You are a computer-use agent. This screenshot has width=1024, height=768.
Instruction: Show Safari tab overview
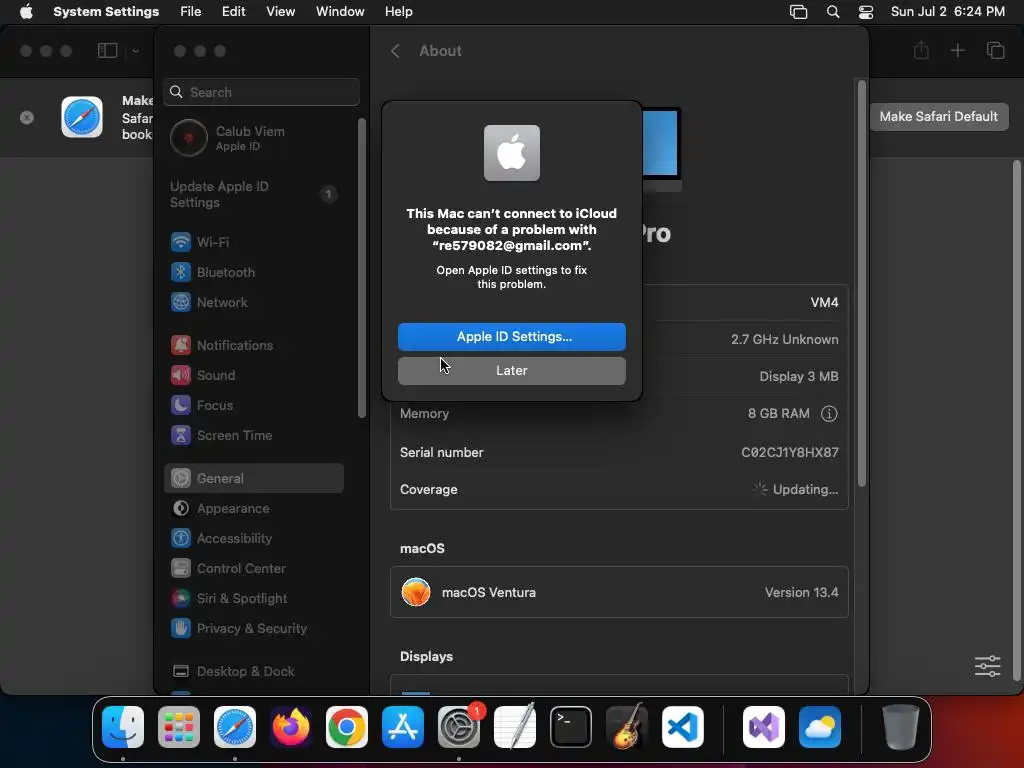pos(995,50)
